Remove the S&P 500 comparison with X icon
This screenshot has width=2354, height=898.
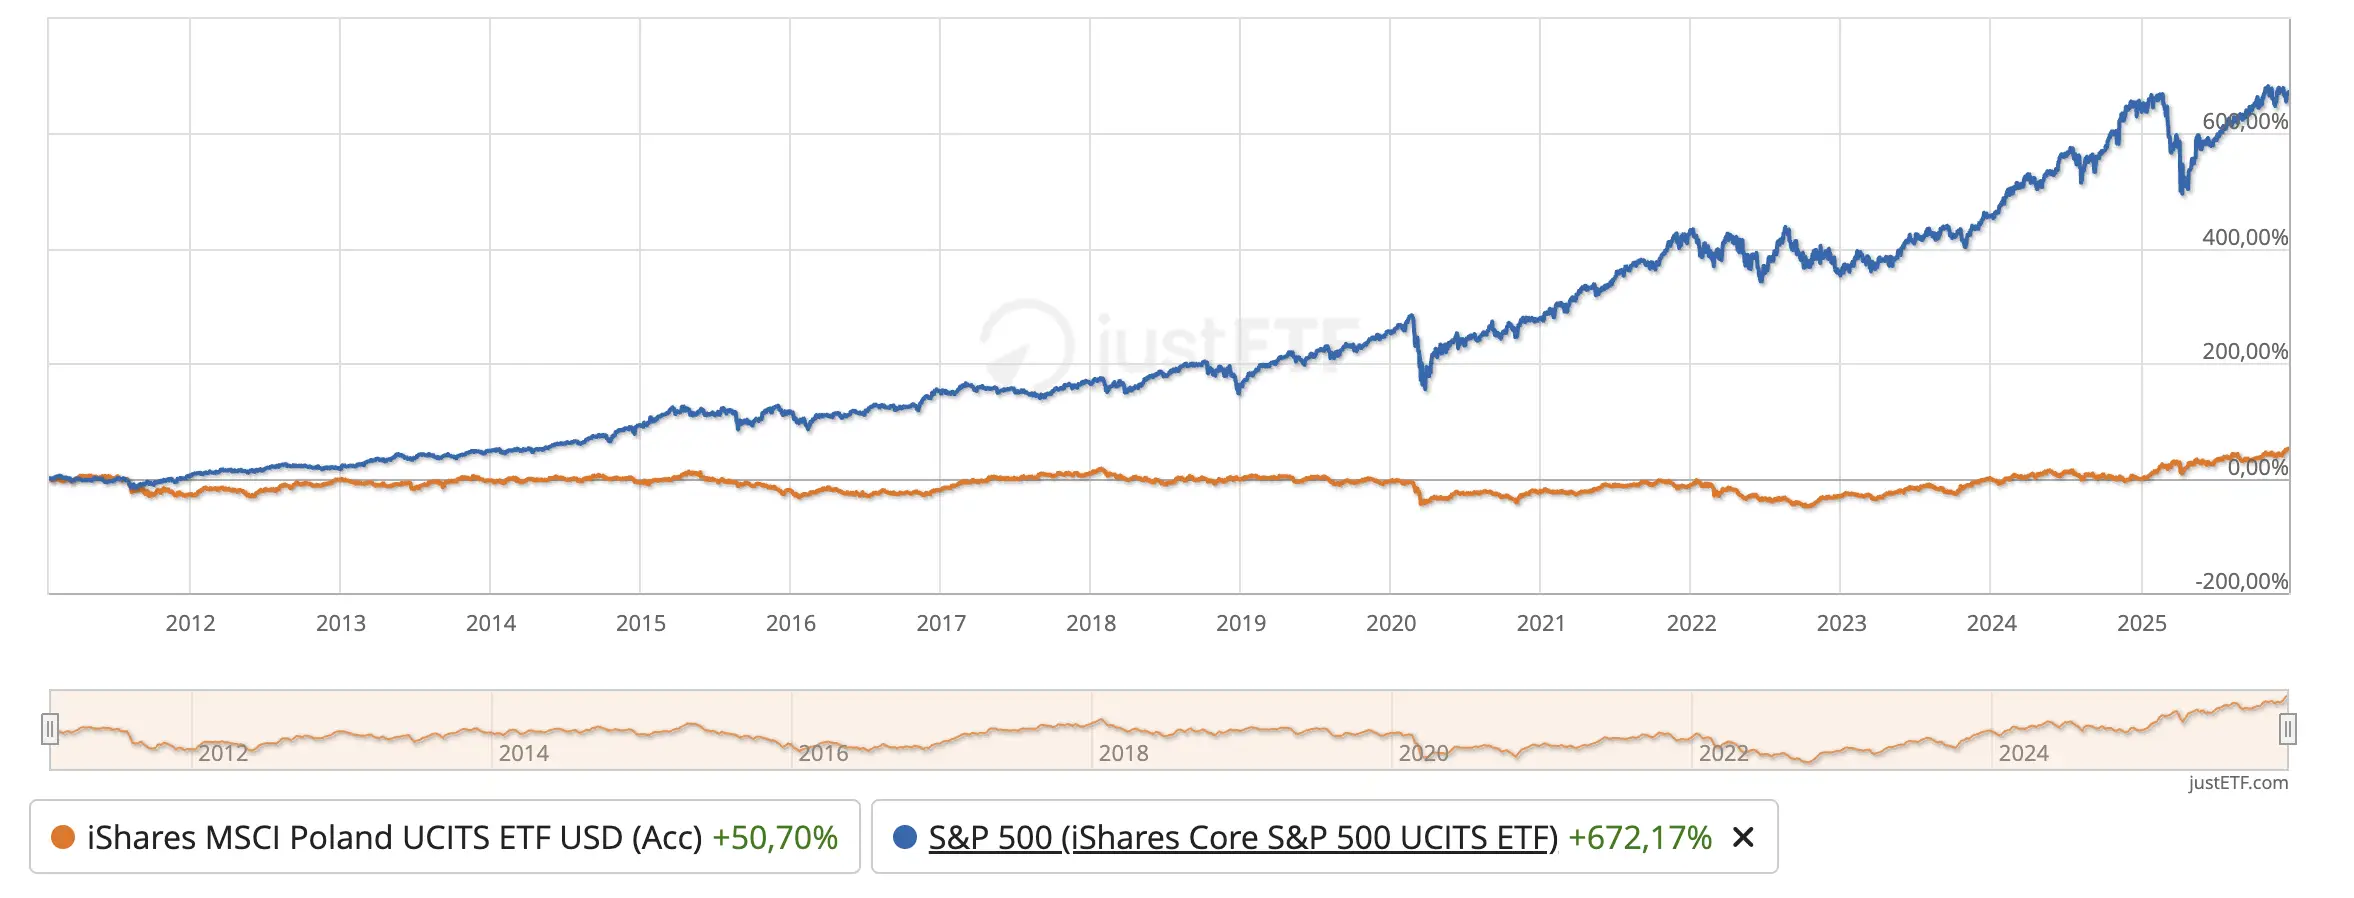coord(1743,837)
